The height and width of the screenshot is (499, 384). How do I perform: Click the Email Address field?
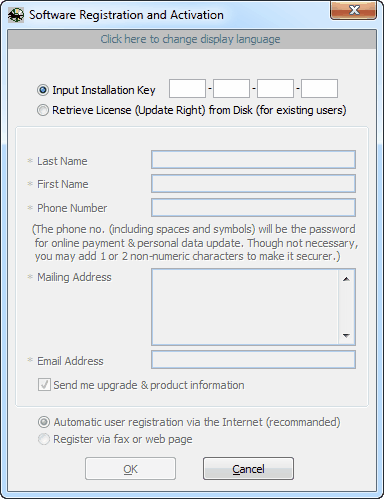253,360
